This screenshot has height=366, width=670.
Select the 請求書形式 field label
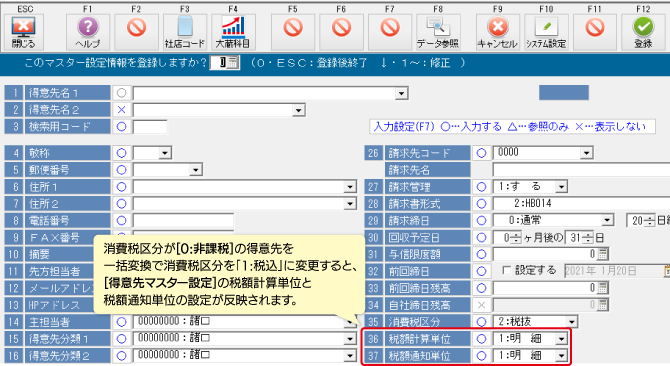(x=427, y=204)
